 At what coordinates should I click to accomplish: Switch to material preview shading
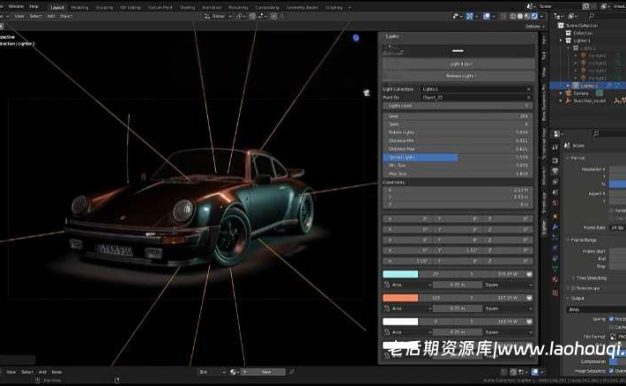click(527, 16)
